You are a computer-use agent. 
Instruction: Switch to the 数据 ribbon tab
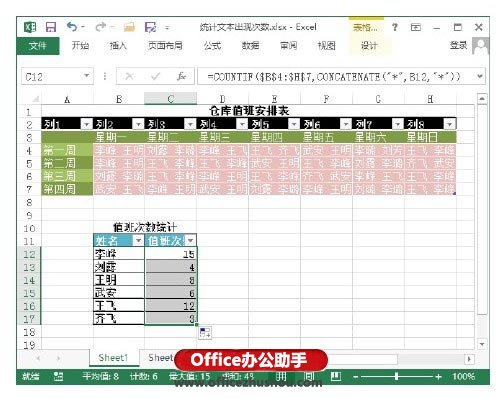click(x=250, y=46)
